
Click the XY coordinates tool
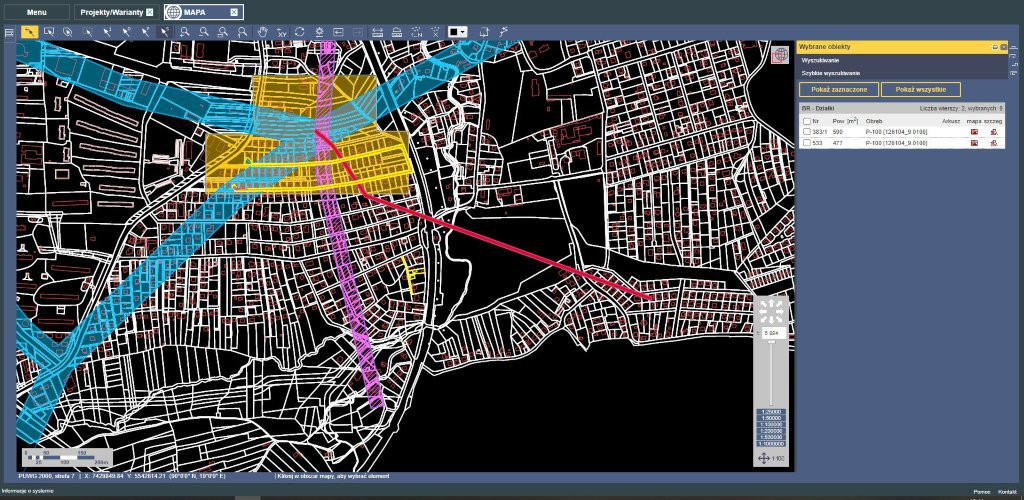click(x=282, y=32)
